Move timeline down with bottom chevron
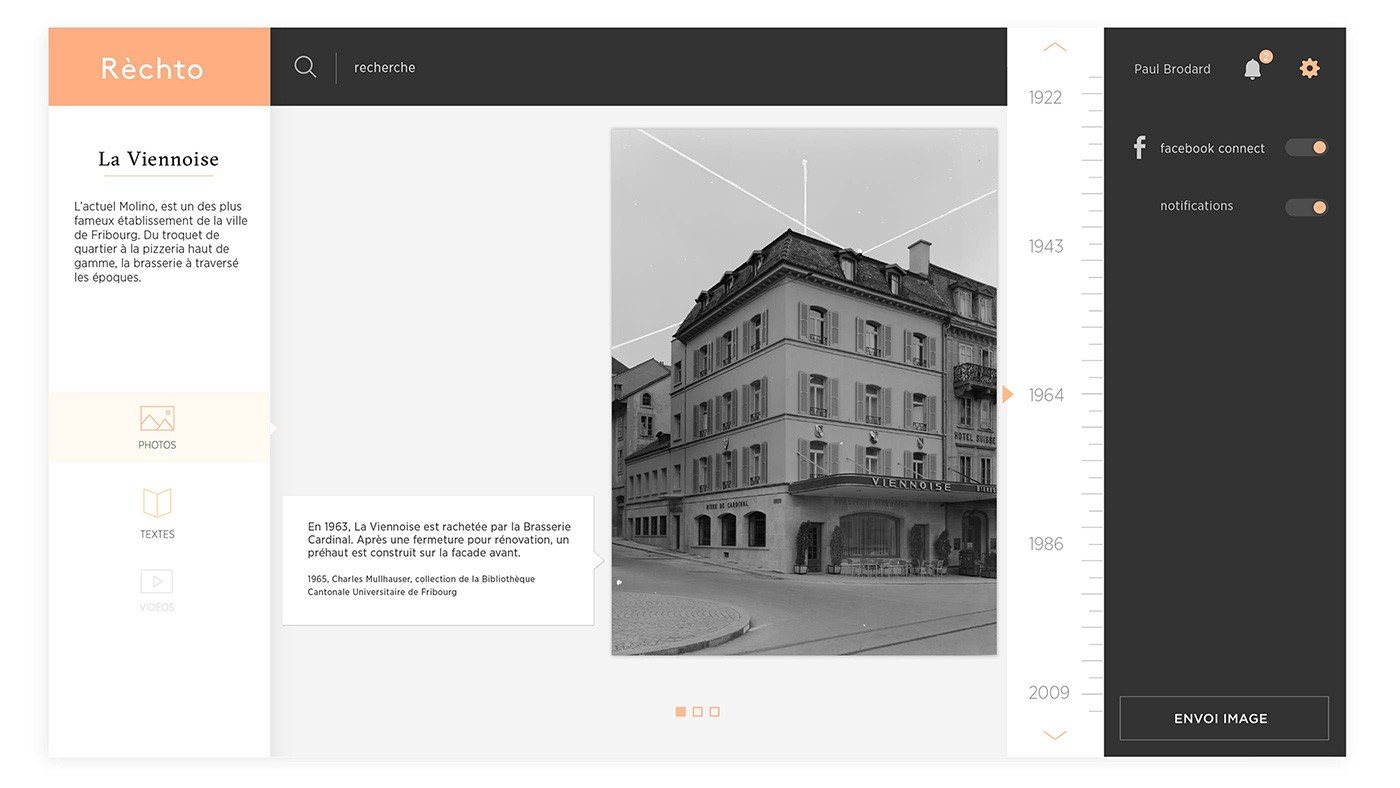The width and height of the screenshot is (1400, 788). [1055, 735]
